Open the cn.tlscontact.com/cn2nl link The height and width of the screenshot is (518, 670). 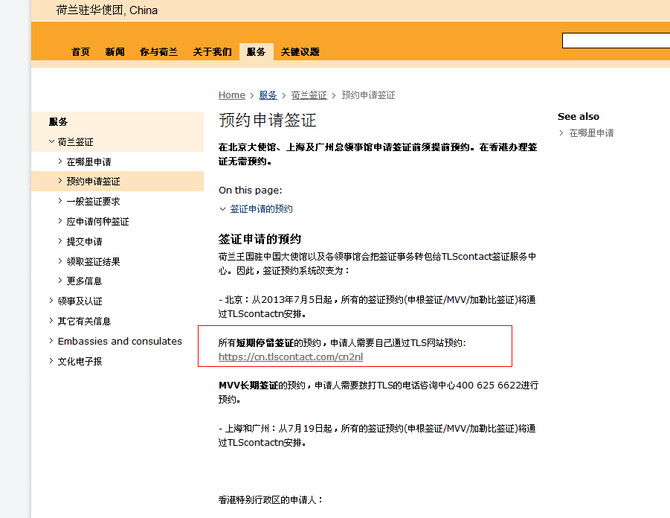tap(291, 357)
